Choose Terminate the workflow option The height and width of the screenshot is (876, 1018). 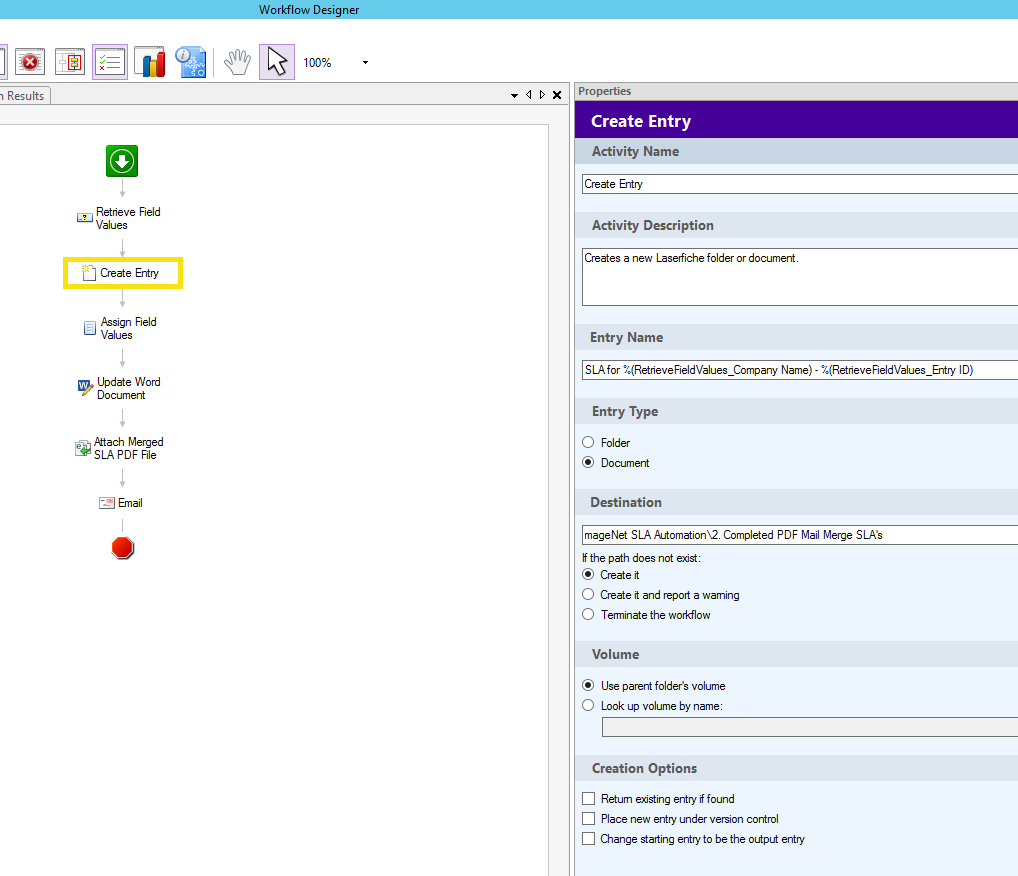[x=588, y=615]
